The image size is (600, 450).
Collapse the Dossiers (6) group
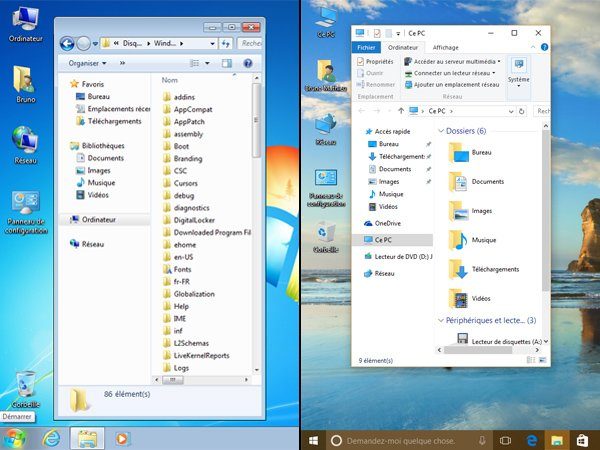[x=441, y=131]
